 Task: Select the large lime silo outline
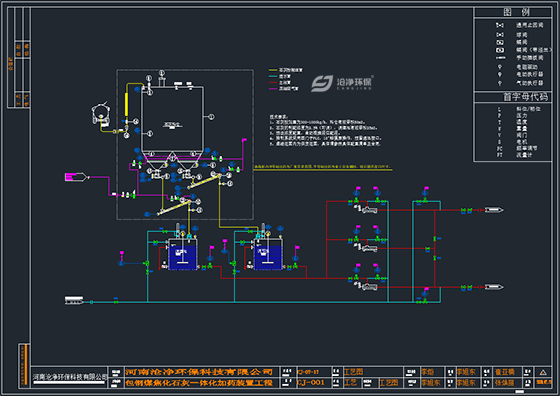[x=172, y=120]
